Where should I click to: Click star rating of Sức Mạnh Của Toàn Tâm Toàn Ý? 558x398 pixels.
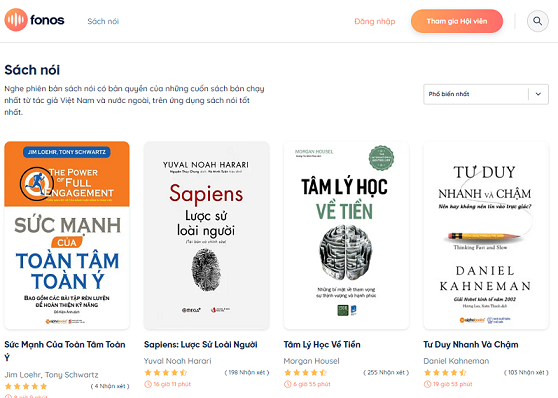coord(26,386)
